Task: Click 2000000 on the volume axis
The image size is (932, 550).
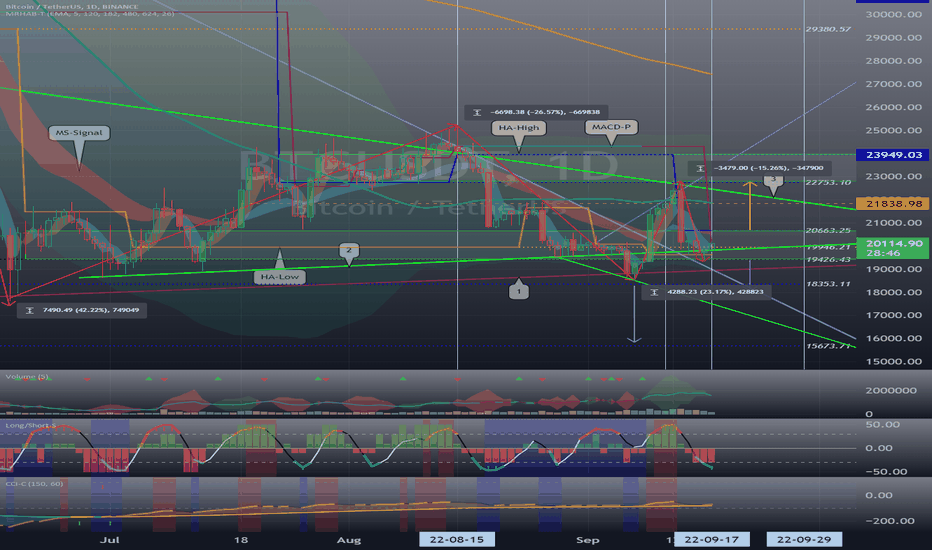Action: pos(890,391)
